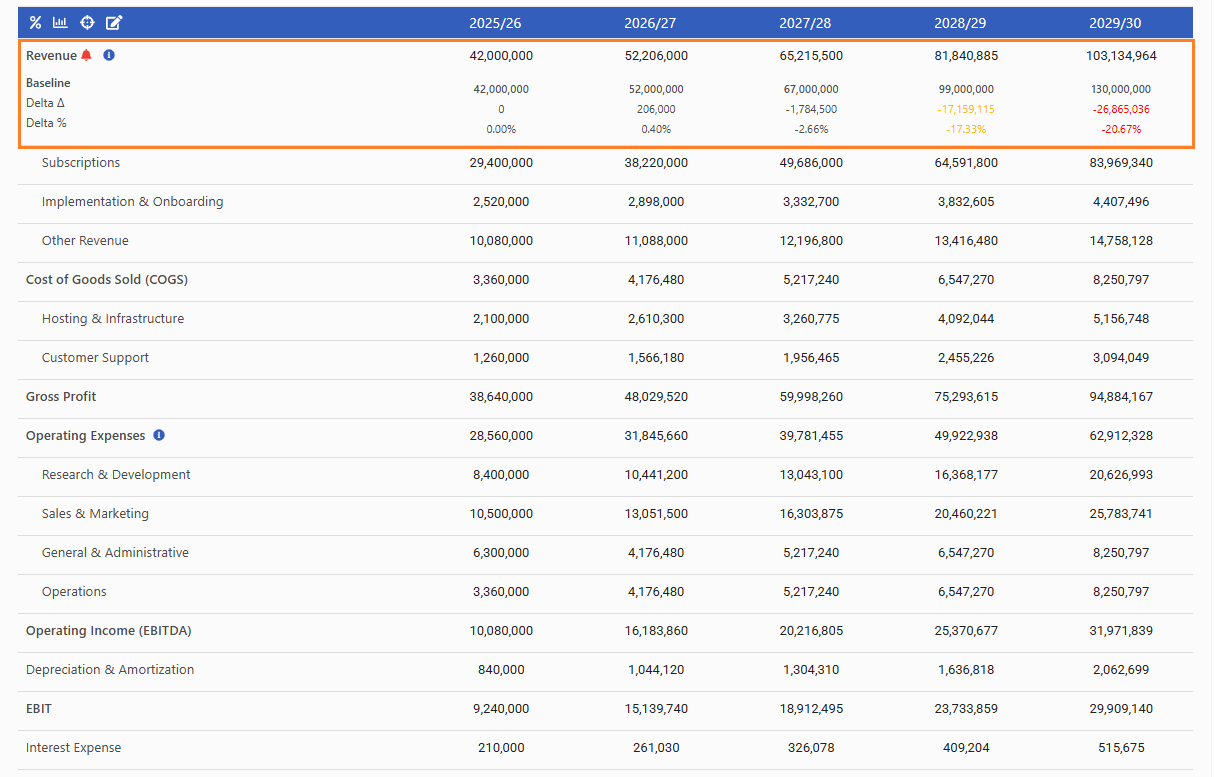1228x777 pixels.
Task: Collapse the Operating Expenses row label
Action: (85, 436)
